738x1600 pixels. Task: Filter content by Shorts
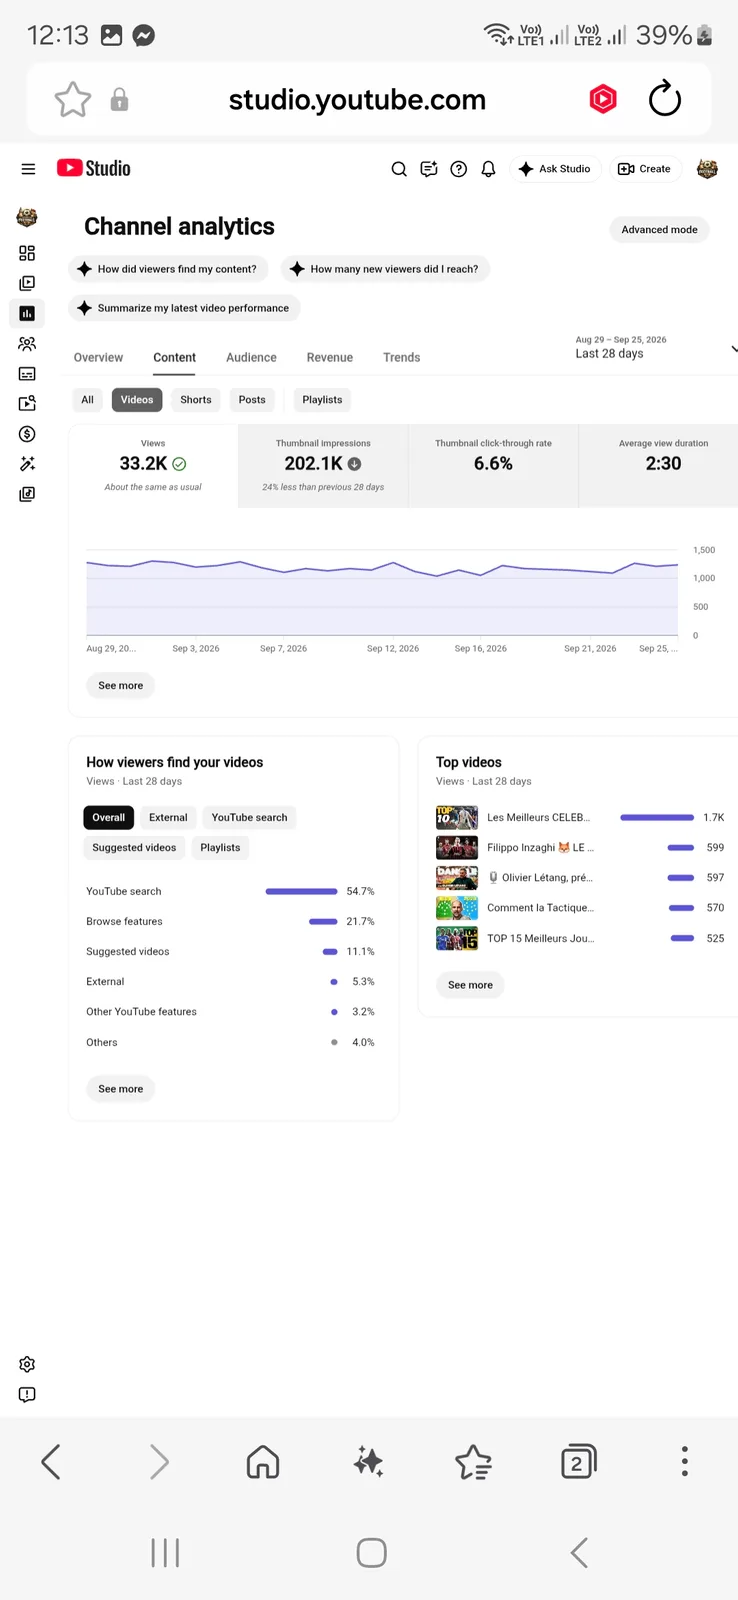coord(196,400)
